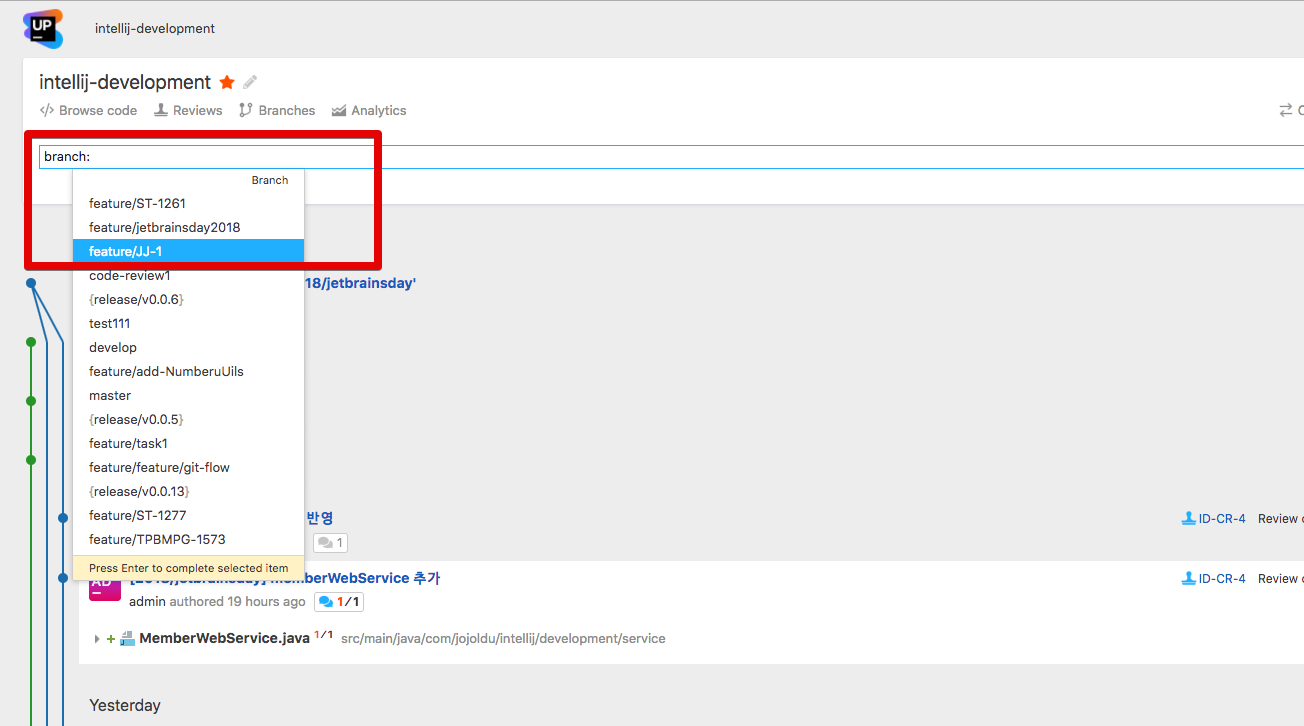The width and height of the screenshot is (1304, 726).
Task: Open the Analytics tab
Action: coord(369,111)
